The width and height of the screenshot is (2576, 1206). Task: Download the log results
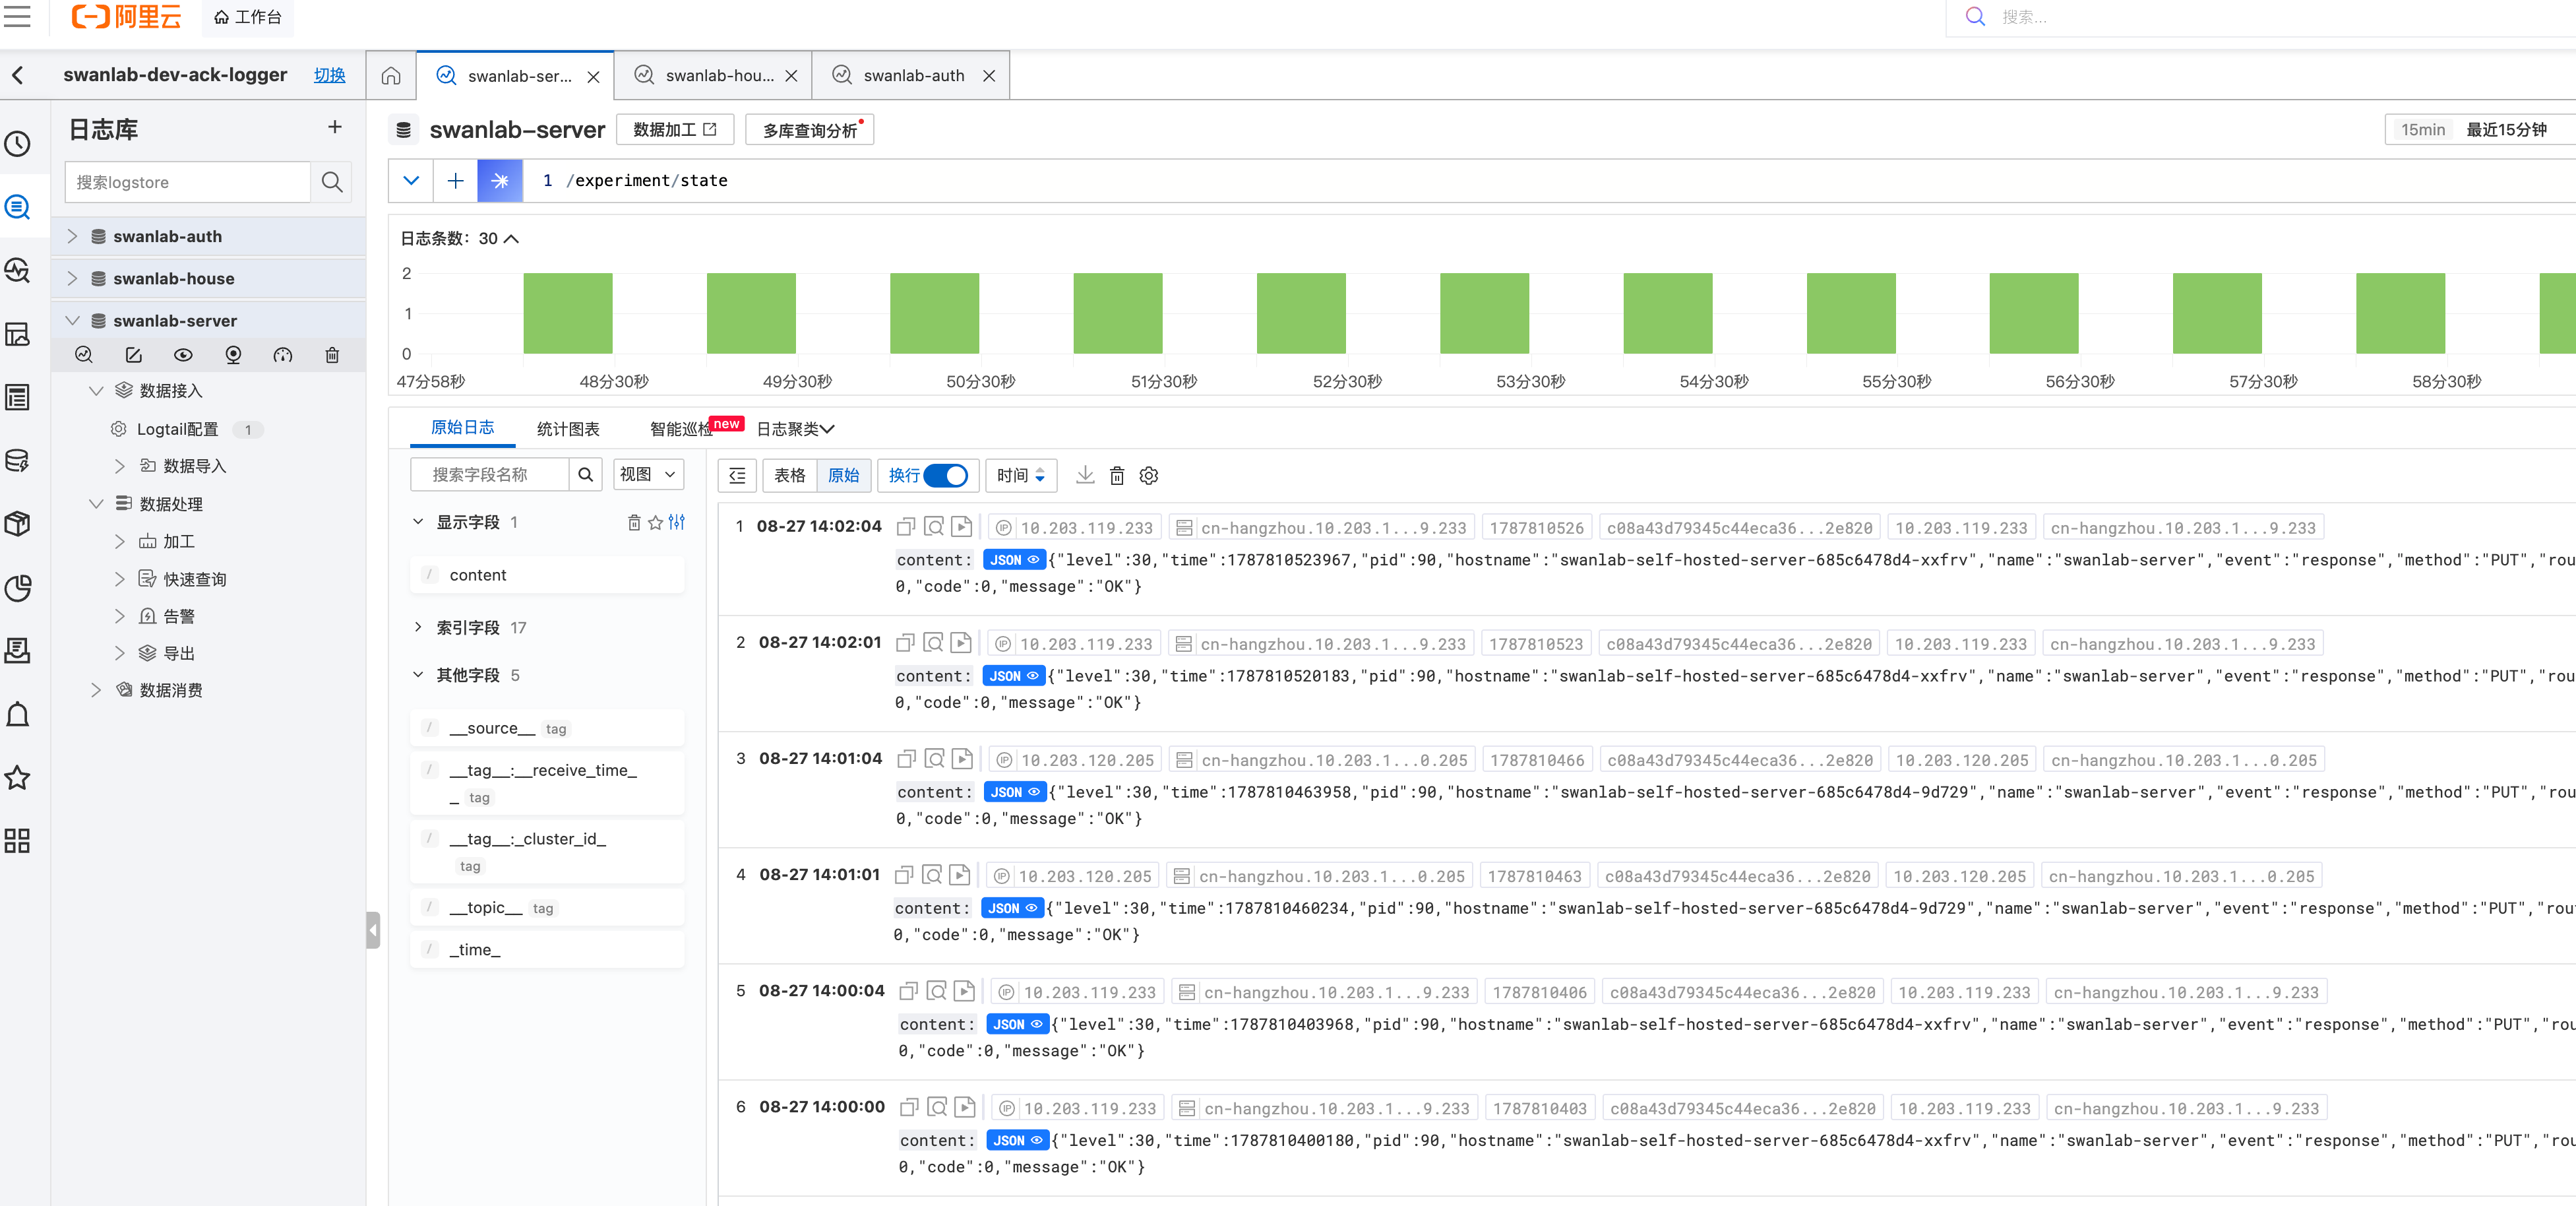[x=1085, y=475]
